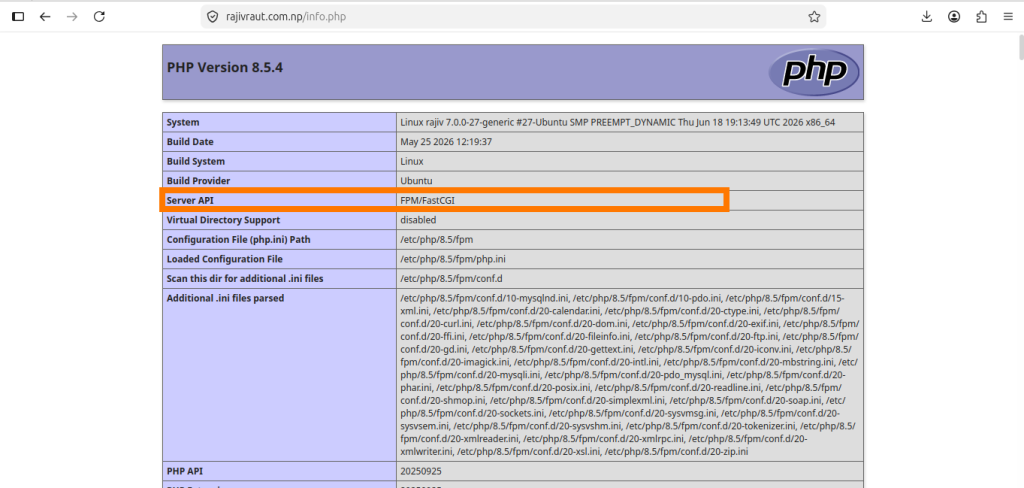Image resolution: width=1024 pixels, height=488 pixels.
Task: Open the browser hamburger menu
Action: point(1008,17)
